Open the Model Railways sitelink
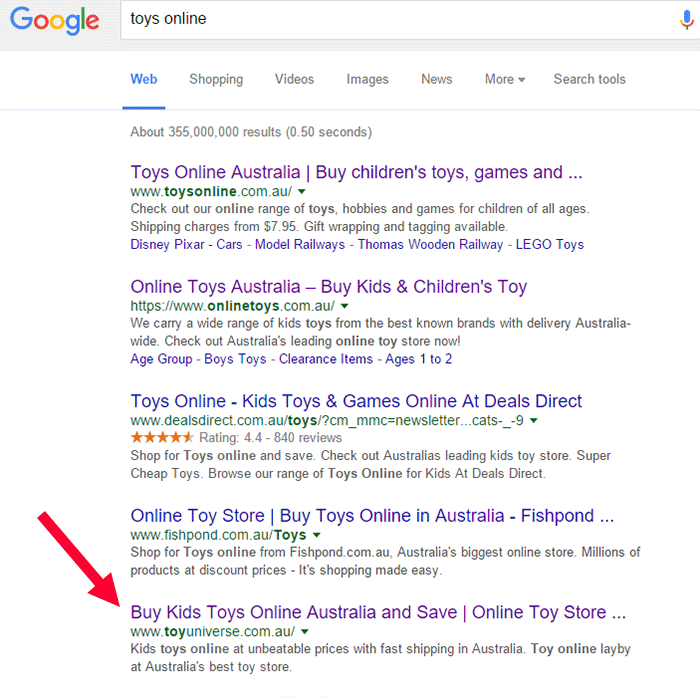Viewport: 700px width, 697px height. click(x=300, y=245)
